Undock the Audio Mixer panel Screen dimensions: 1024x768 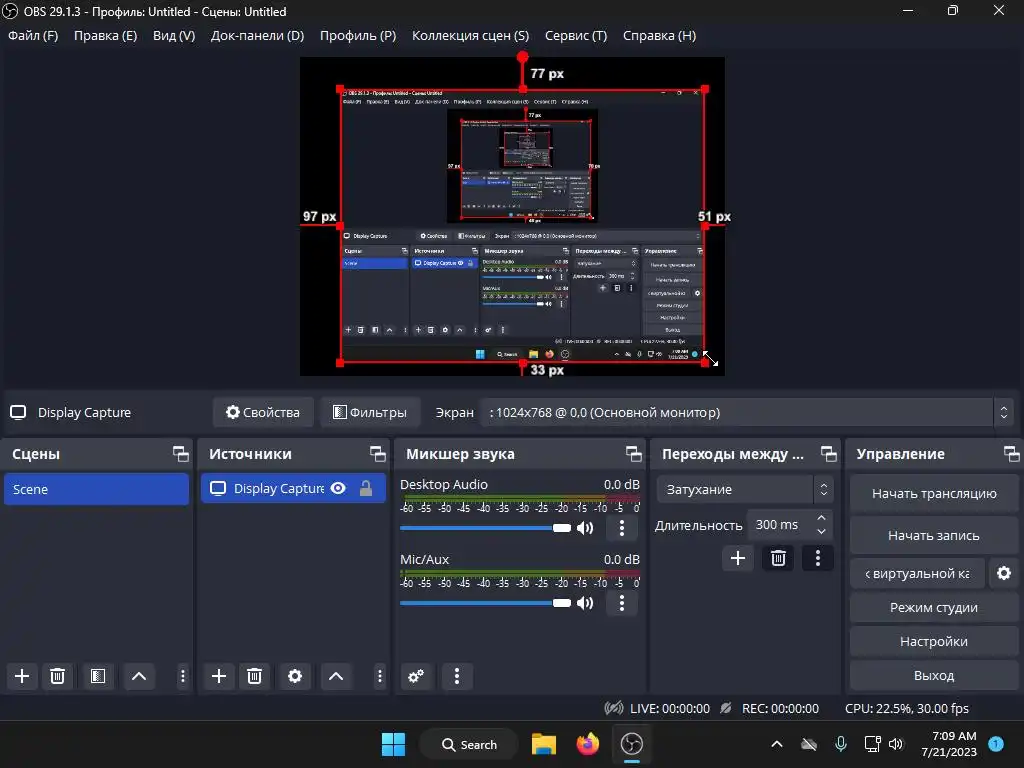[633, 454]
